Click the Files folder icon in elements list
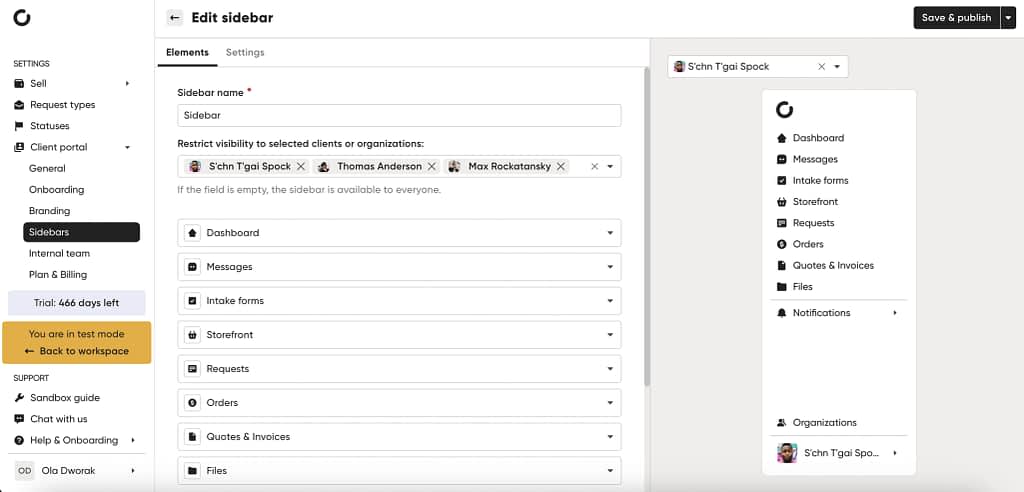Image resolution: width=1024 pixels, height=492 pixels. click(192, 470)
